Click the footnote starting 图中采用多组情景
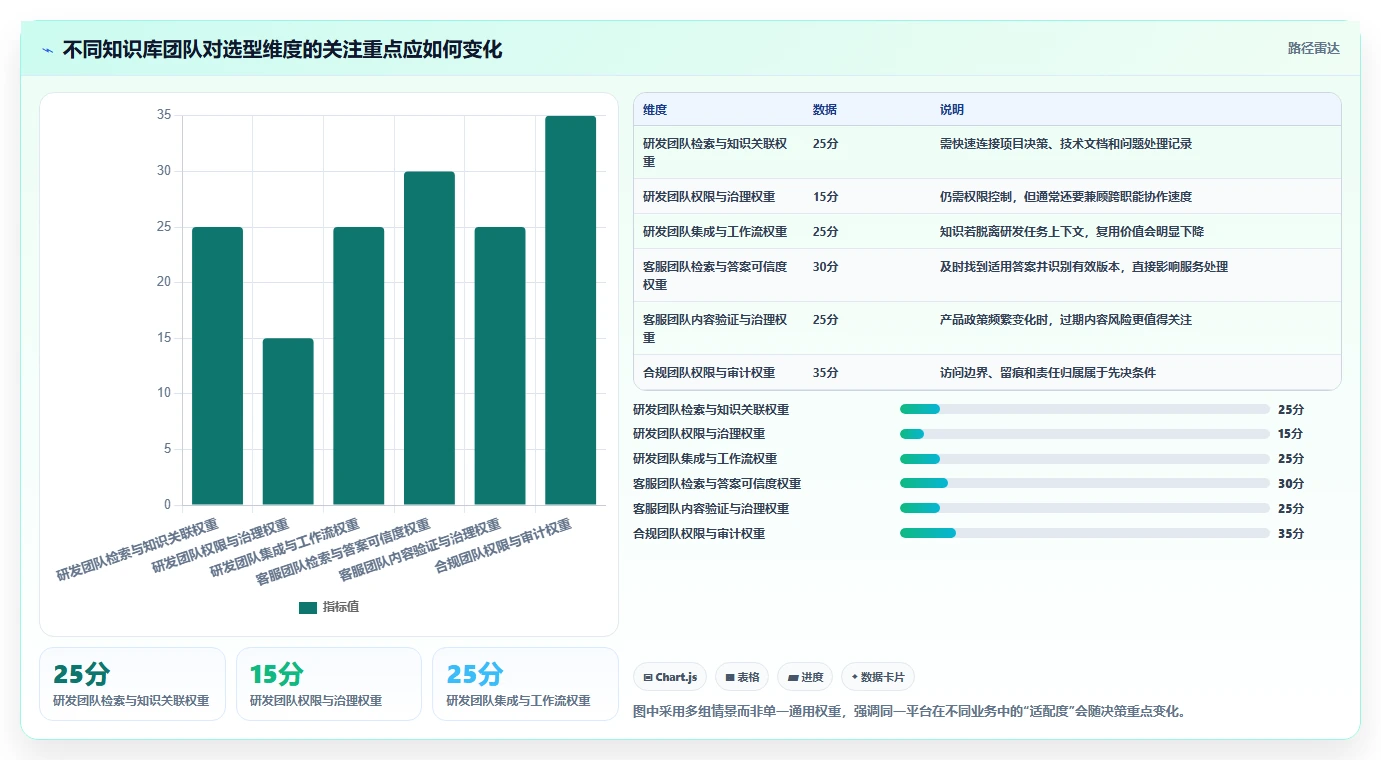This screenshot has width=1381, height=760. point(910,712)
